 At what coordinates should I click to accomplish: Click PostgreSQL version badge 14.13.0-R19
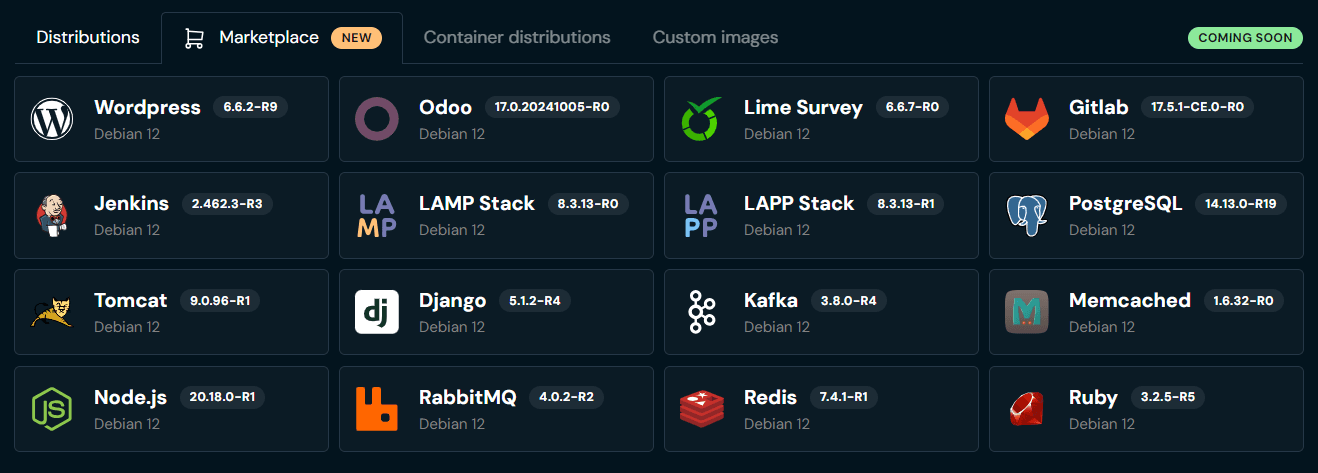(x=1240, y=203)
